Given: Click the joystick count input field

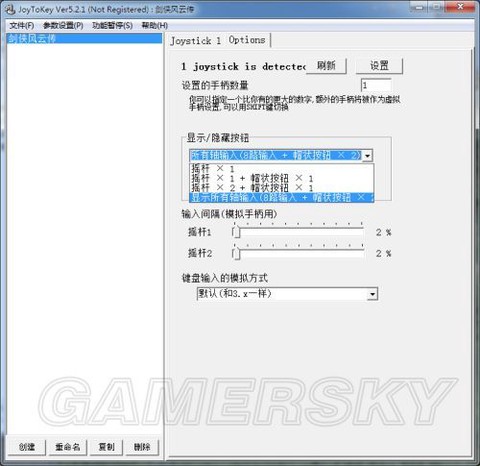Looking at the screenshot, I should pos(376,85).
